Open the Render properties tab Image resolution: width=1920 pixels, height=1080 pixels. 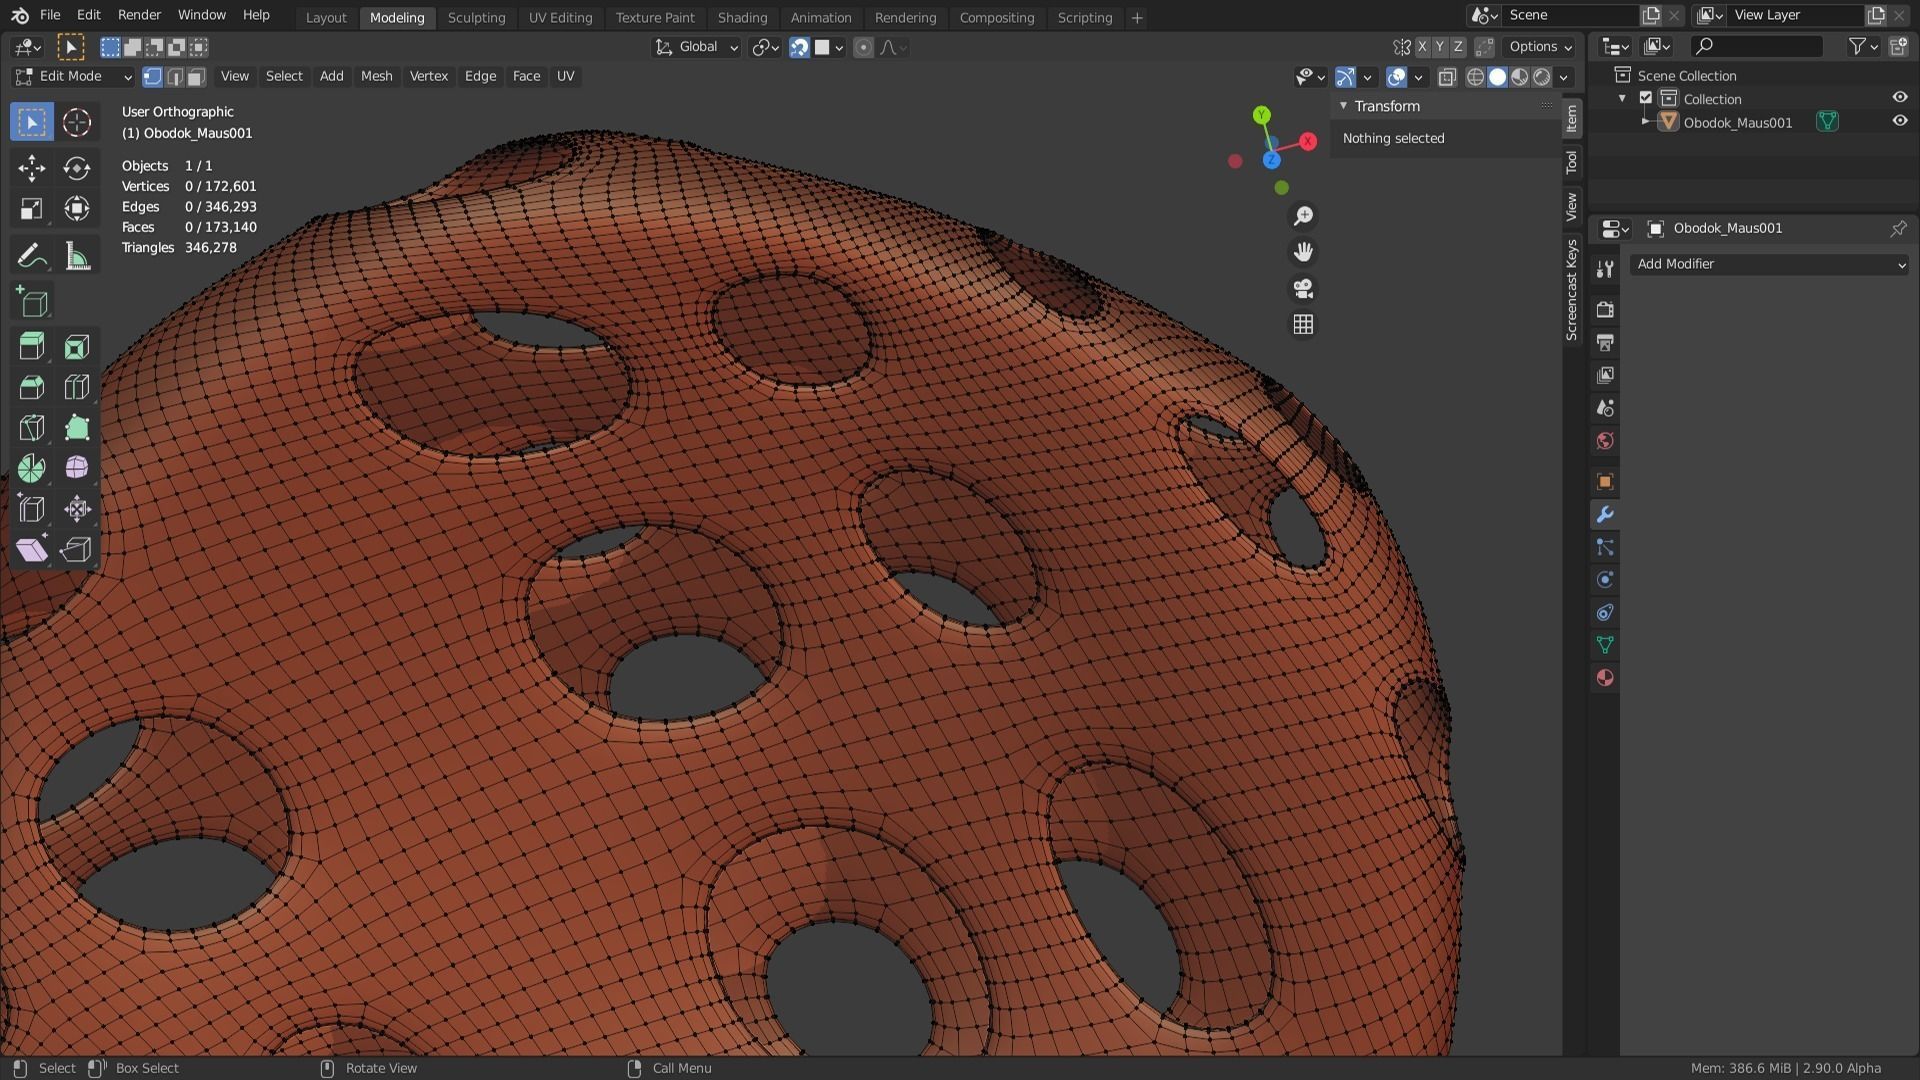[1605, 310]
